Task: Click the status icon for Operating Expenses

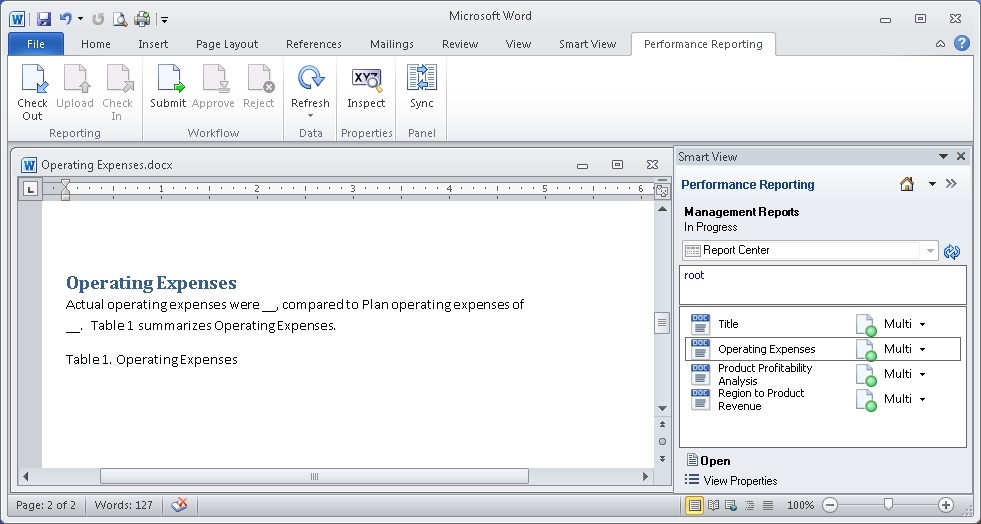Action: (x=866, y=350)
